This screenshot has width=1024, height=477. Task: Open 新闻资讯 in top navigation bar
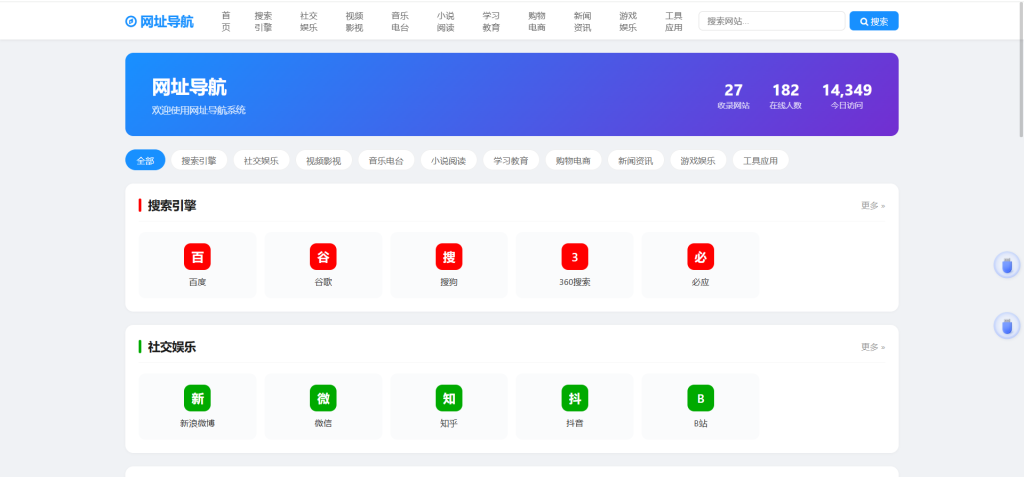pyautogui.click(x=583, y=22)
